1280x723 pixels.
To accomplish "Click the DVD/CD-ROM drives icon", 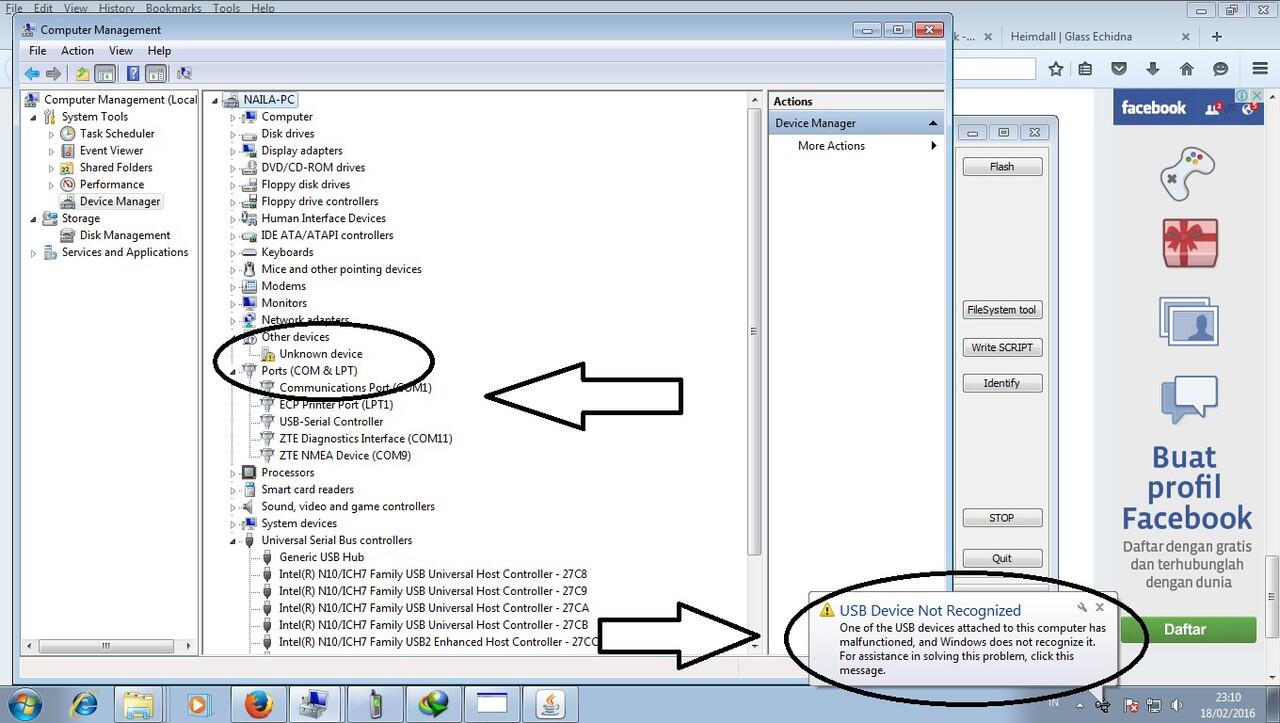I will point(250,168).
